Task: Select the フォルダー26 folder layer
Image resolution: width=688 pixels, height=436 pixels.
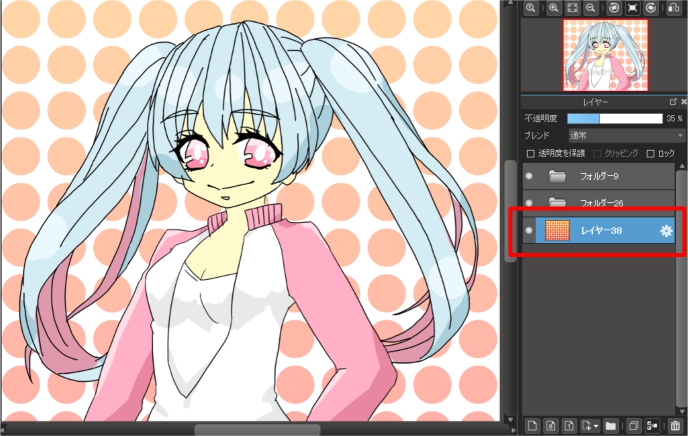Action: 598,203
